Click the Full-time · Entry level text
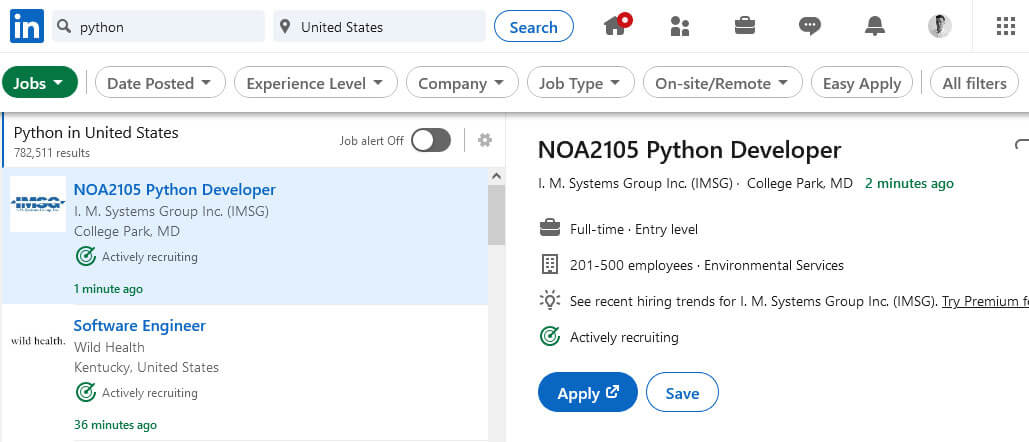Image resolution: width=1029 pixels, height=442 pixels. pyautogui.click(x=634, y=229)
